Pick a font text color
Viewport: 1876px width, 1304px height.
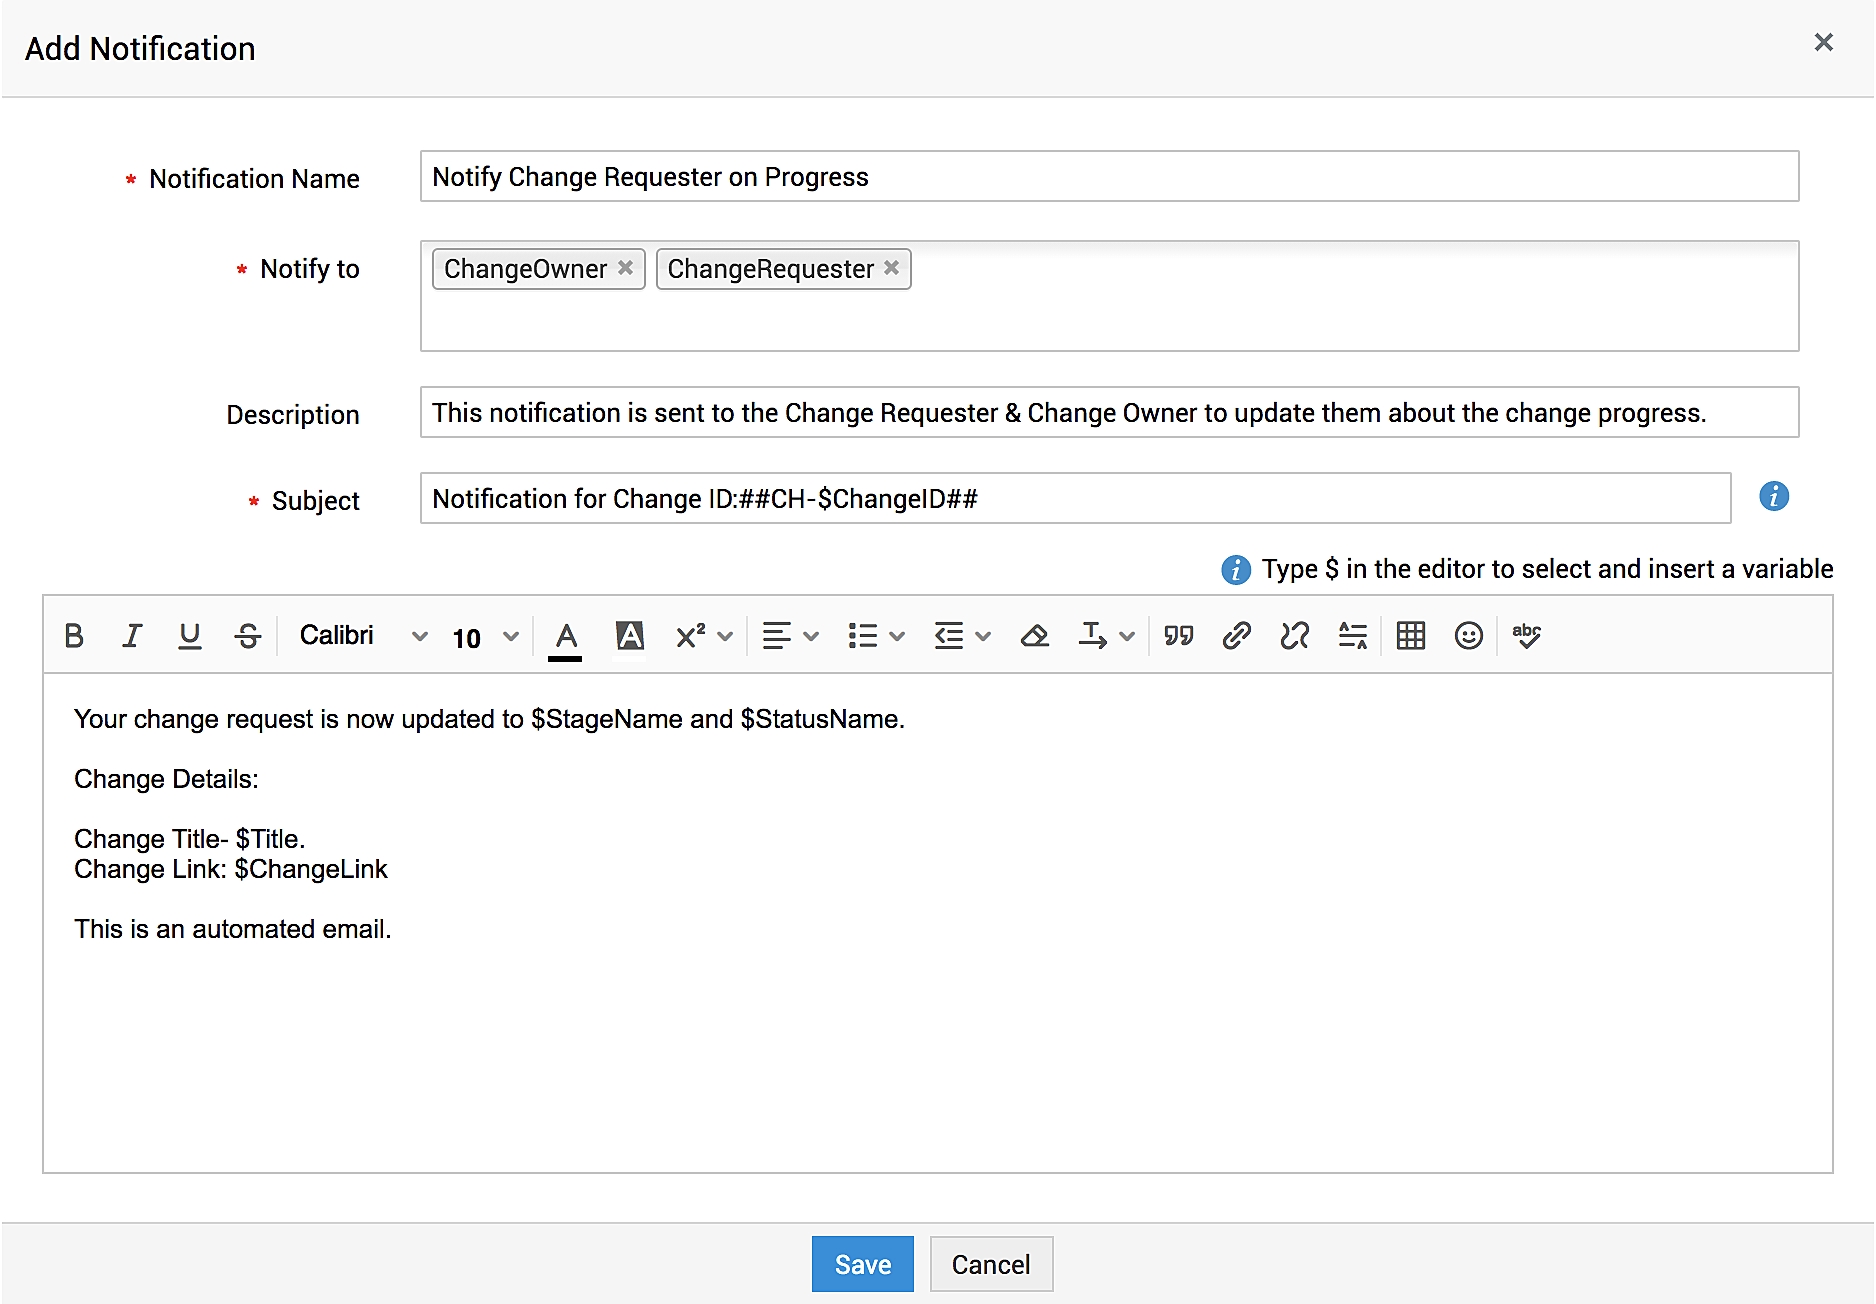(566, 636)
